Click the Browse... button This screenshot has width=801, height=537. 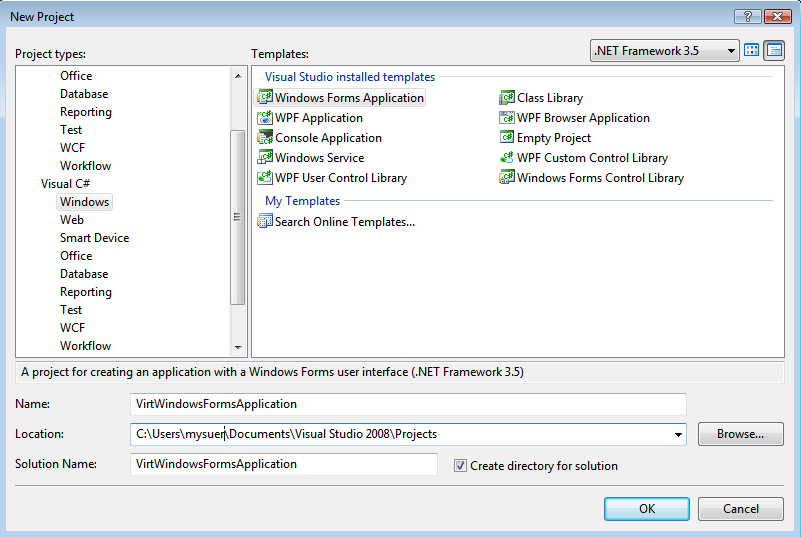[x=741, y=434]
